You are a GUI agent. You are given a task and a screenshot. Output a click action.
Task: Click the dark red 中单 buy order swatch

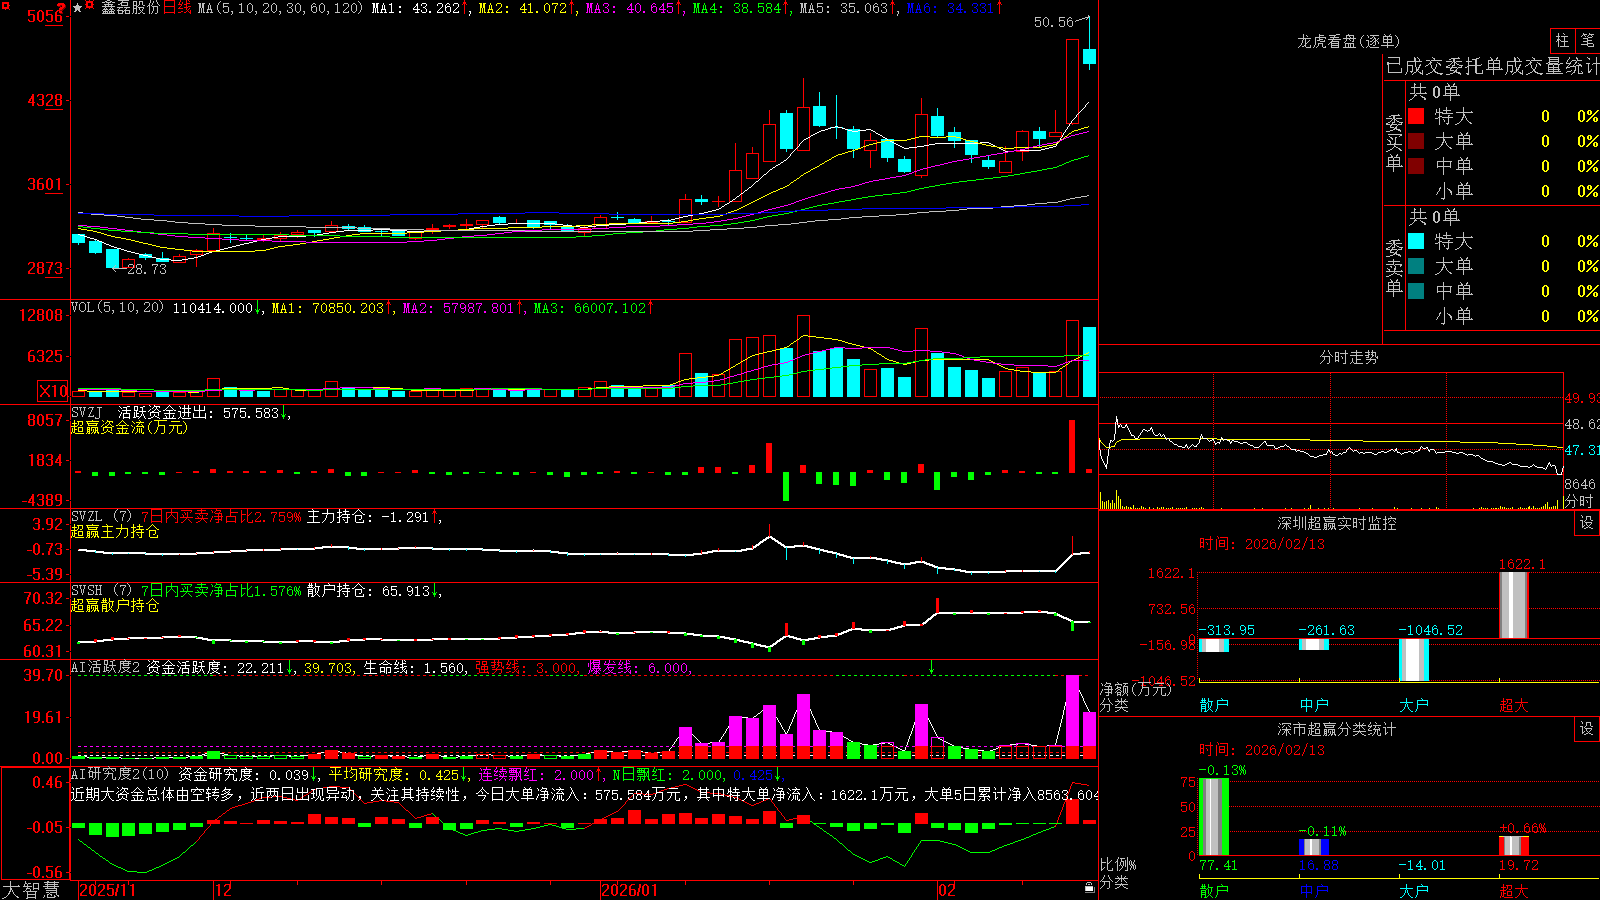tap(1416, 166)
